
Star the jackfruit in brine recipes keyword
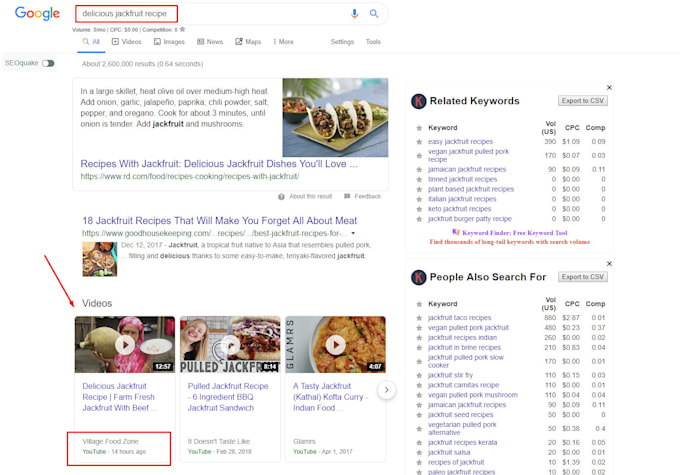click(419, 348)
